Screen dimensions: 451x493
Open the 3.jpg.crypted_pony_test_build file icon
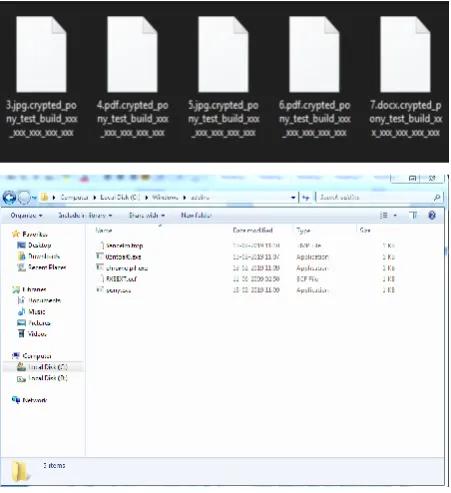pos(41,54)
